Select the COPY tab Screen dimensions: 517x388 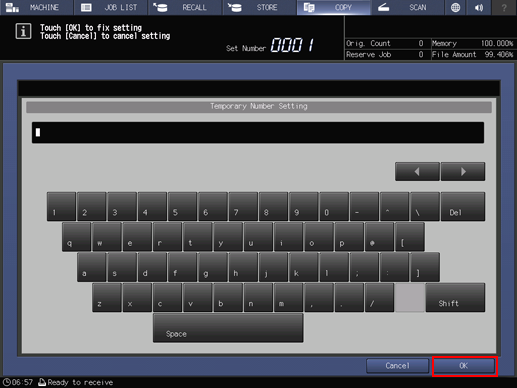(334, 7)
